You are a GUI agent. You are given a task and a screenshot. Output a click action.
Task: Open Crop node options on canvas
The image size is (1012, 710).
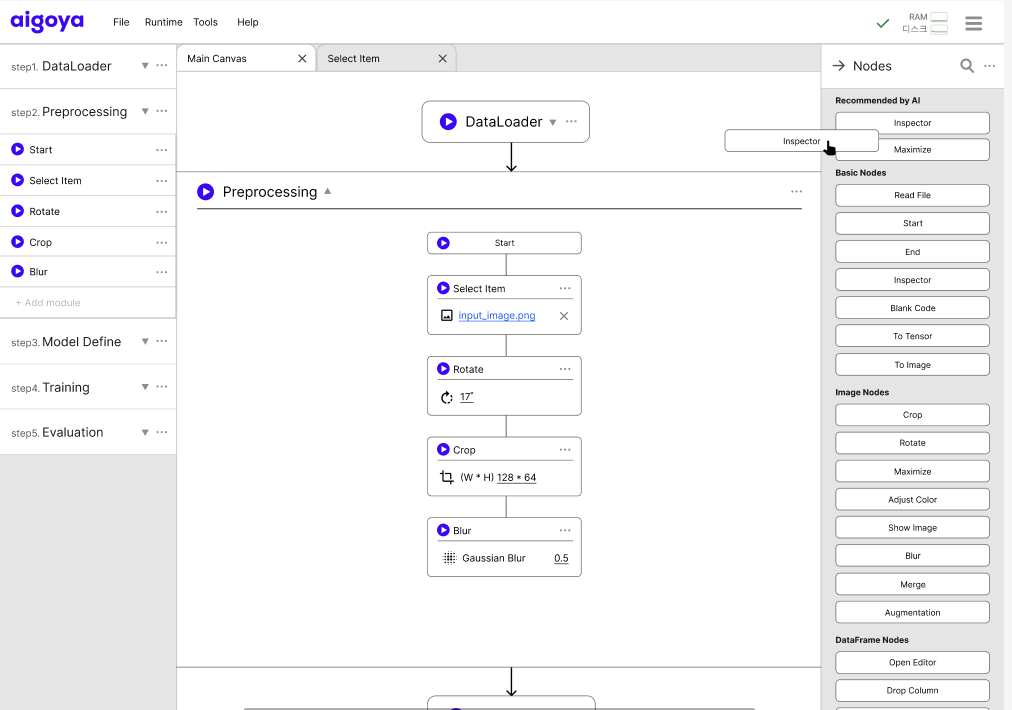pos(565,449)
